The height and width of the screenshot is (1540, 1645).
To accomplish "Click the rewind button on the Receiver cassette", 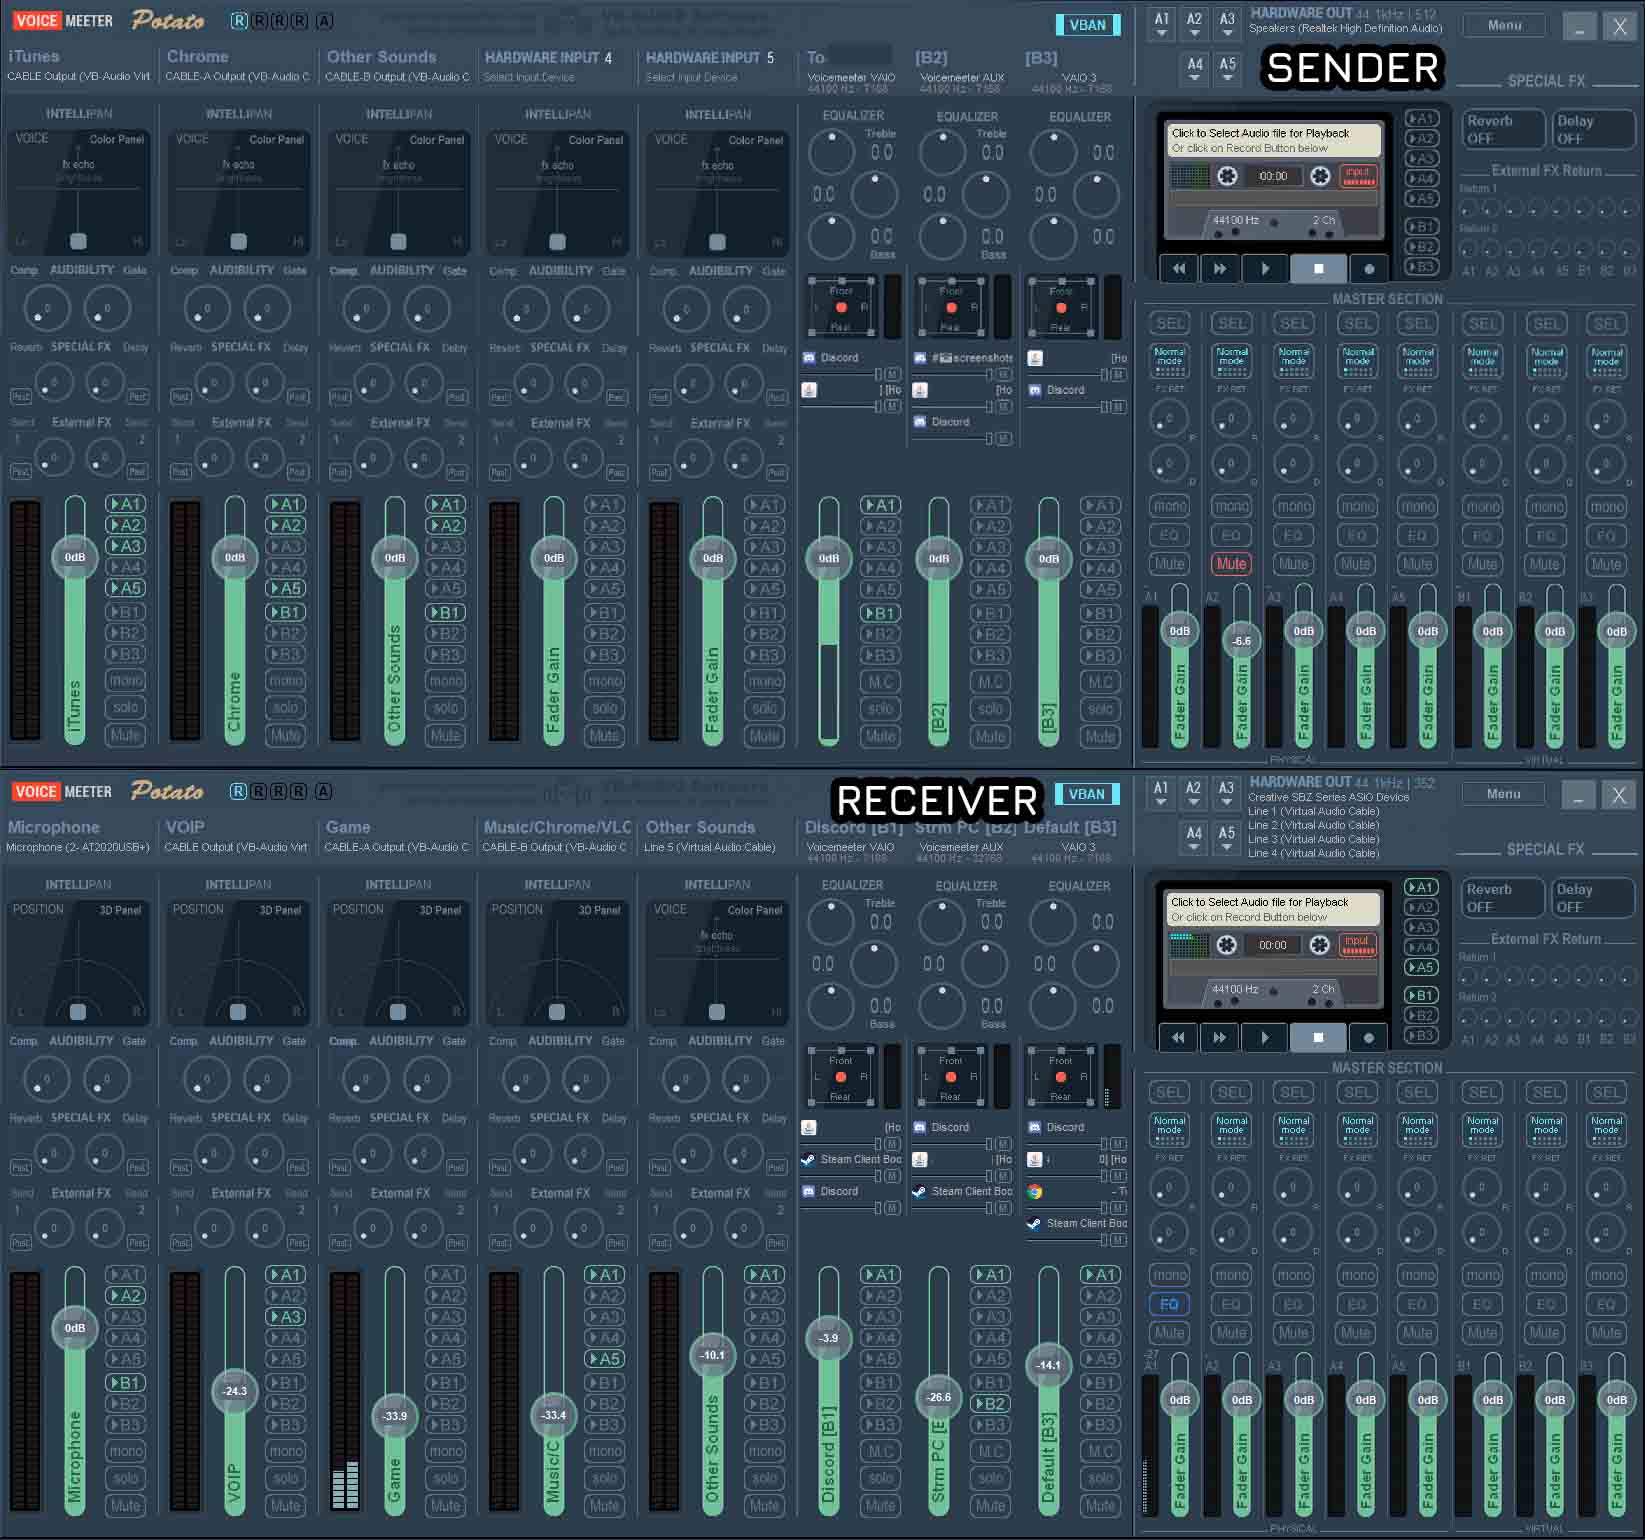I will click(x=1178, y=1037).
